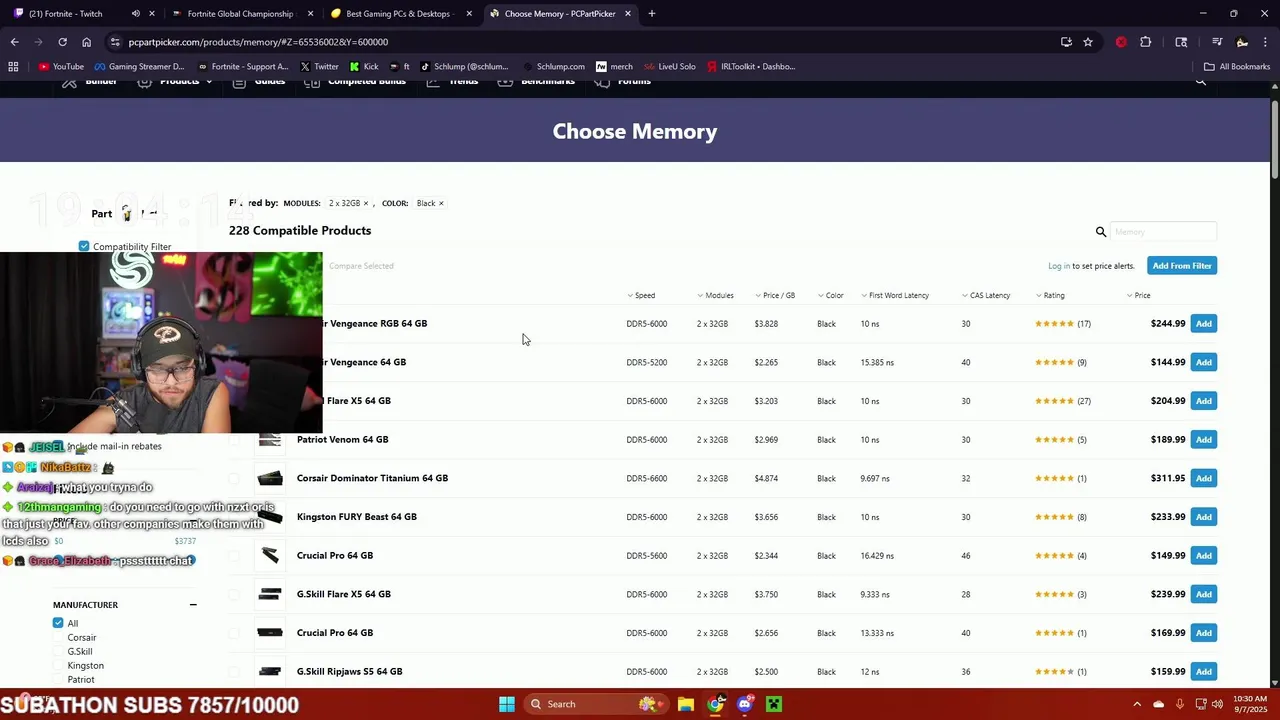The width and height of the screenshot is (1280, 720).
Task: Sort the list by Price column
Action: coord(1138,295)
